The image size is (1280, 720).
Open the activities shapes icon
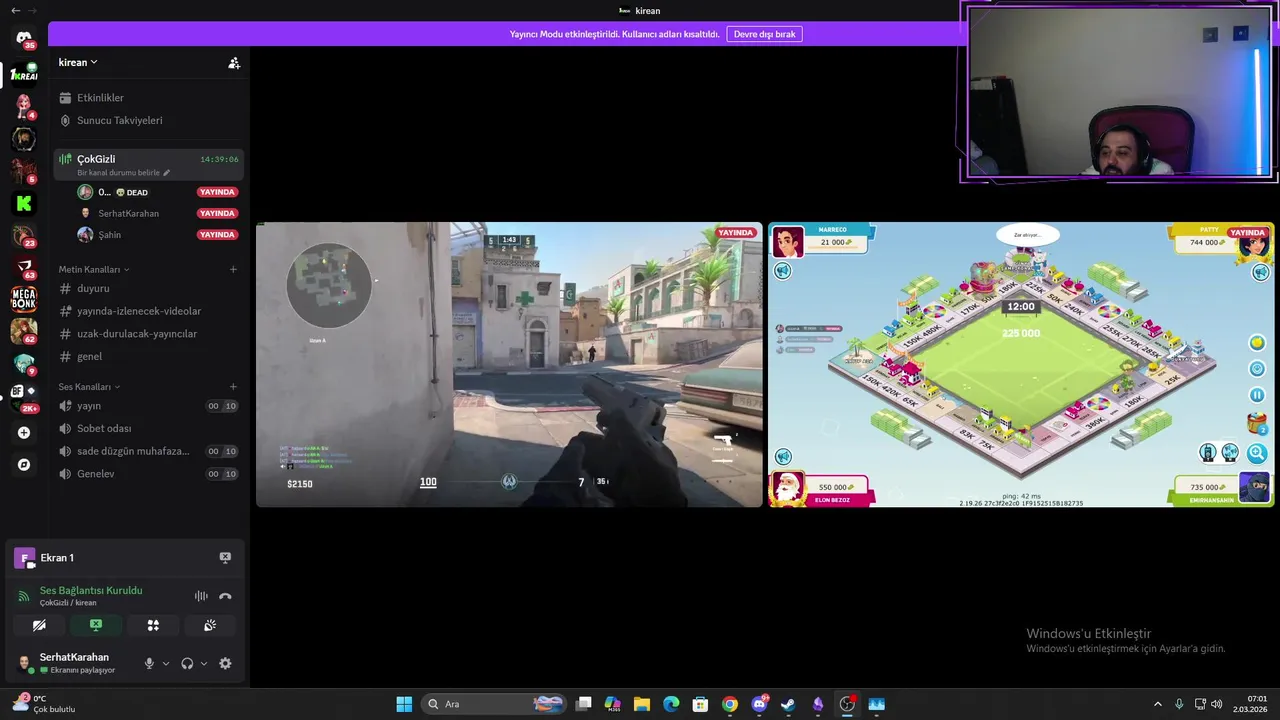tap(153, 625)
